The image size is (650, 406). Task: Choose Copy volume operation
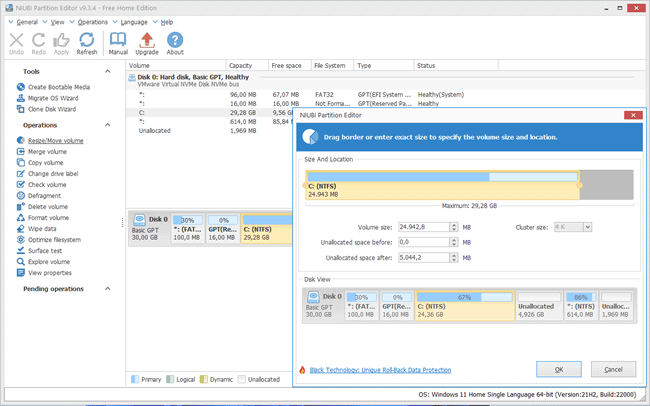coord(40,163)
